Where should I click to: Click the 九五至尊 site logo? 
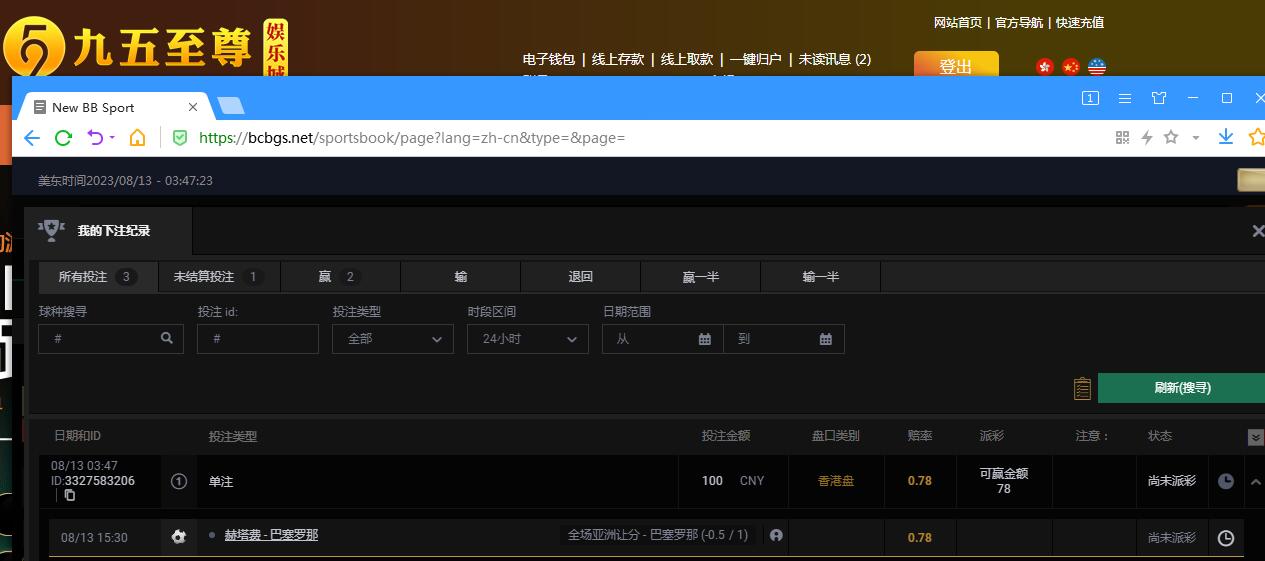click(x=145, y=46)
